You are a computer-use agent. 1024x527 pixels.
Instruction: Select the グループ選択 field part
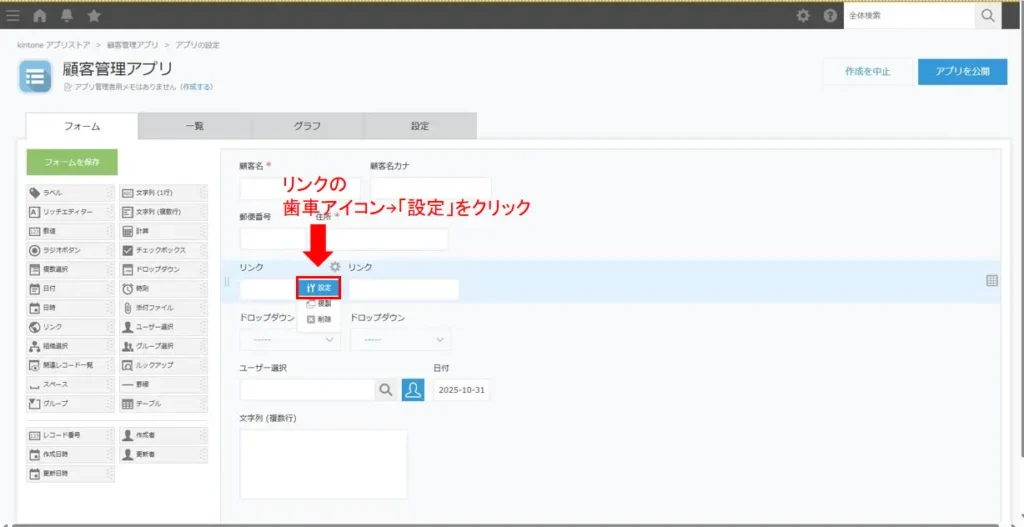tap(164, 346)
